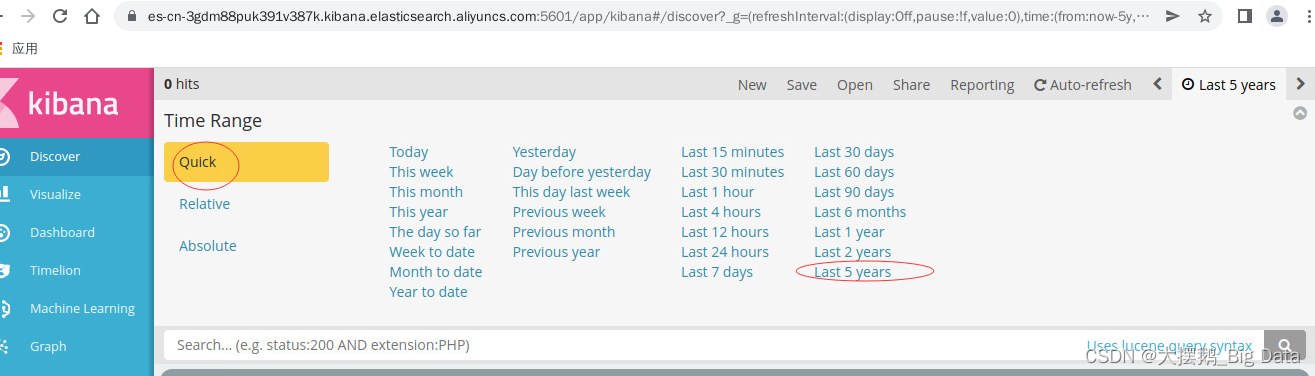The image size is (1315, 376).
Task: Choose Last 15 minutes range
Action: (x=733, y=152)
